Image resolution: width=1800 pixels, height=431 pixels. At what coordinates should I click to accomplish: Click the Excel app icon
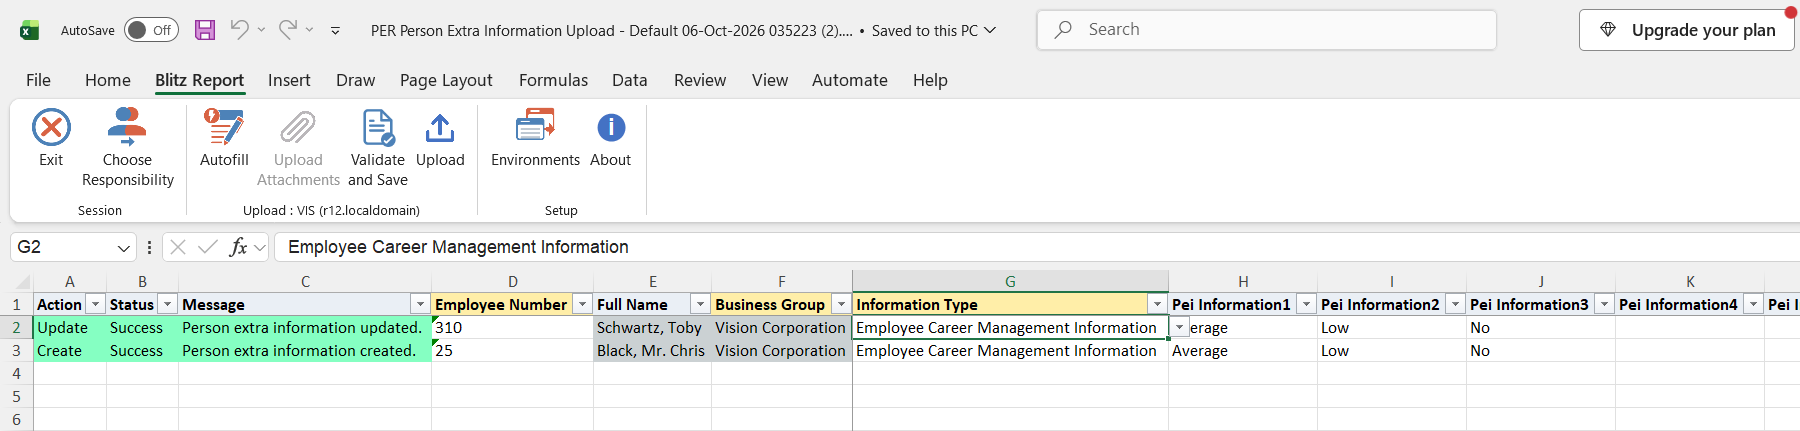[x=30, y=30]
